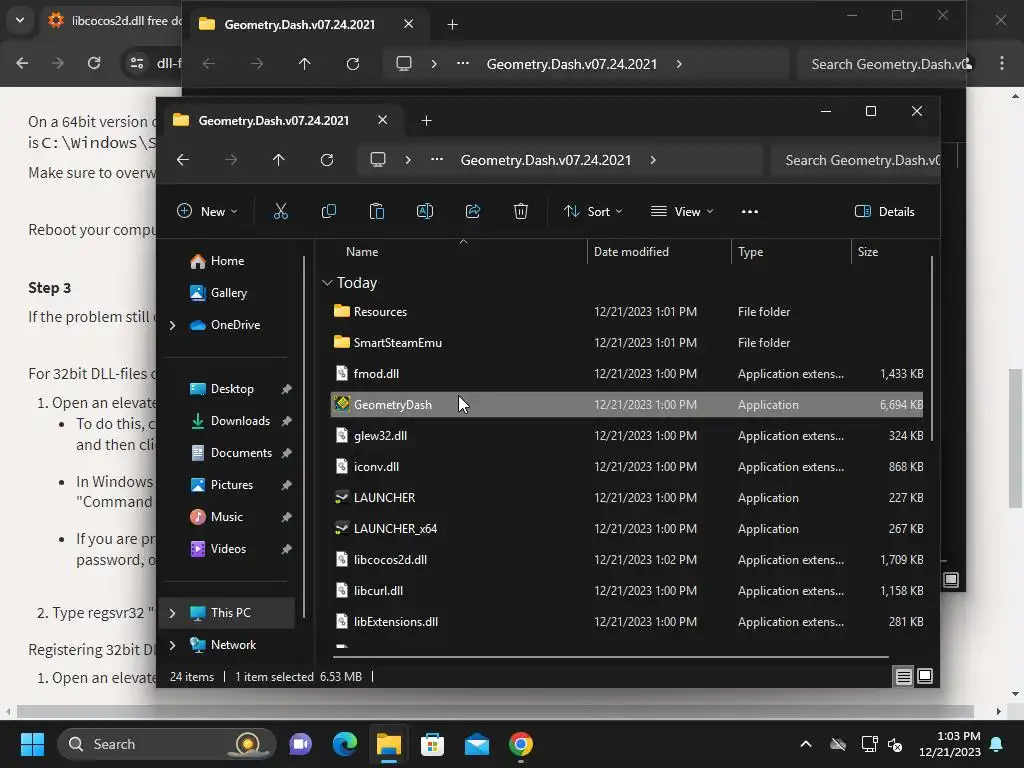Open the View dropdown menu
This screenshot has height=768, width=1024.
point(682,212)
